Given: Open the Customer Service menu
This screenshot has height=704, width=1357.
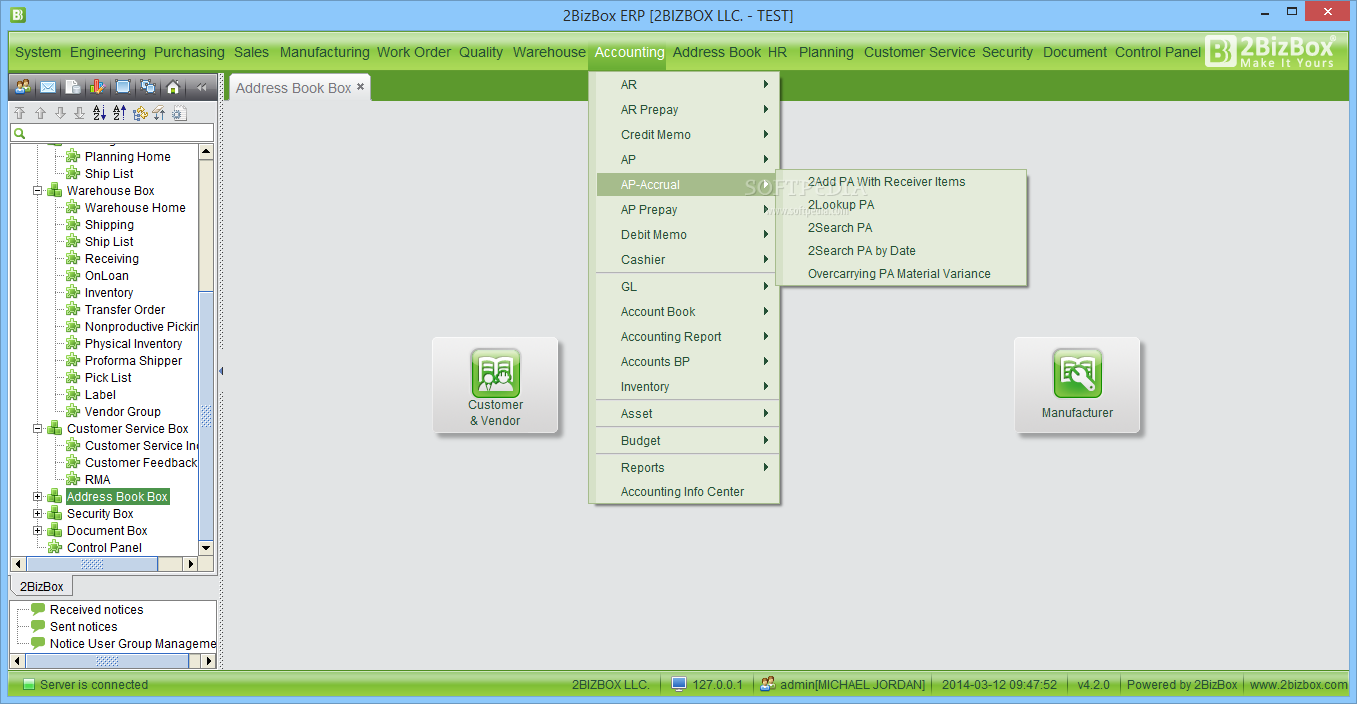Looking at the screenshot, I should [919, 52].
